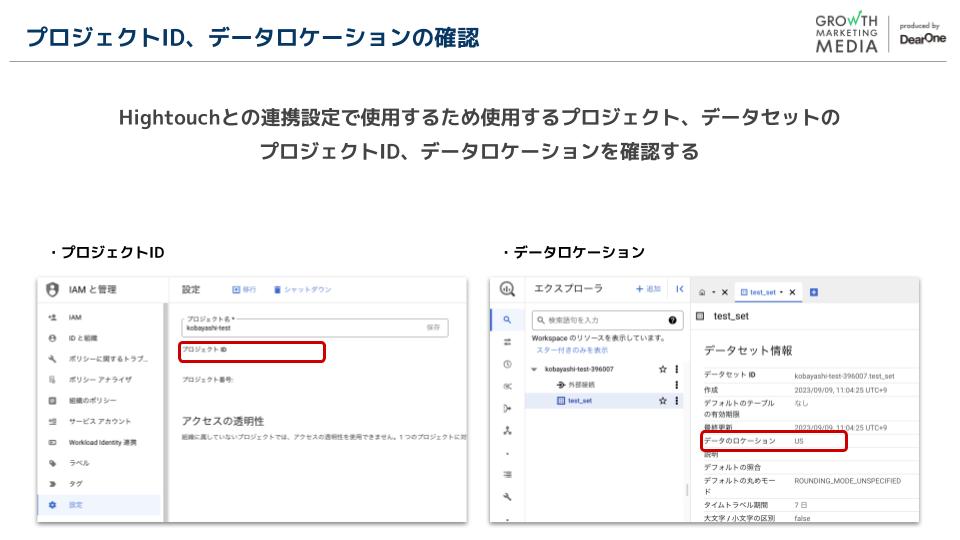Open more options for 外部接続
960x540 pixels.
click(677, 385)
